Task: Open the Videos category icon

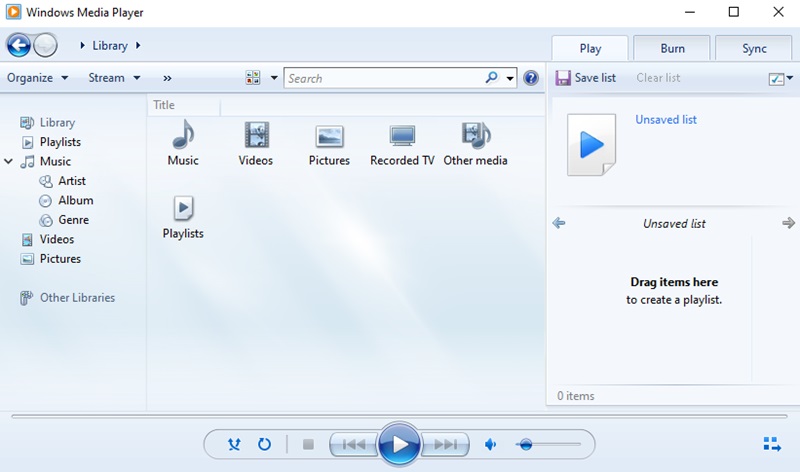Action: coord(256,135)
